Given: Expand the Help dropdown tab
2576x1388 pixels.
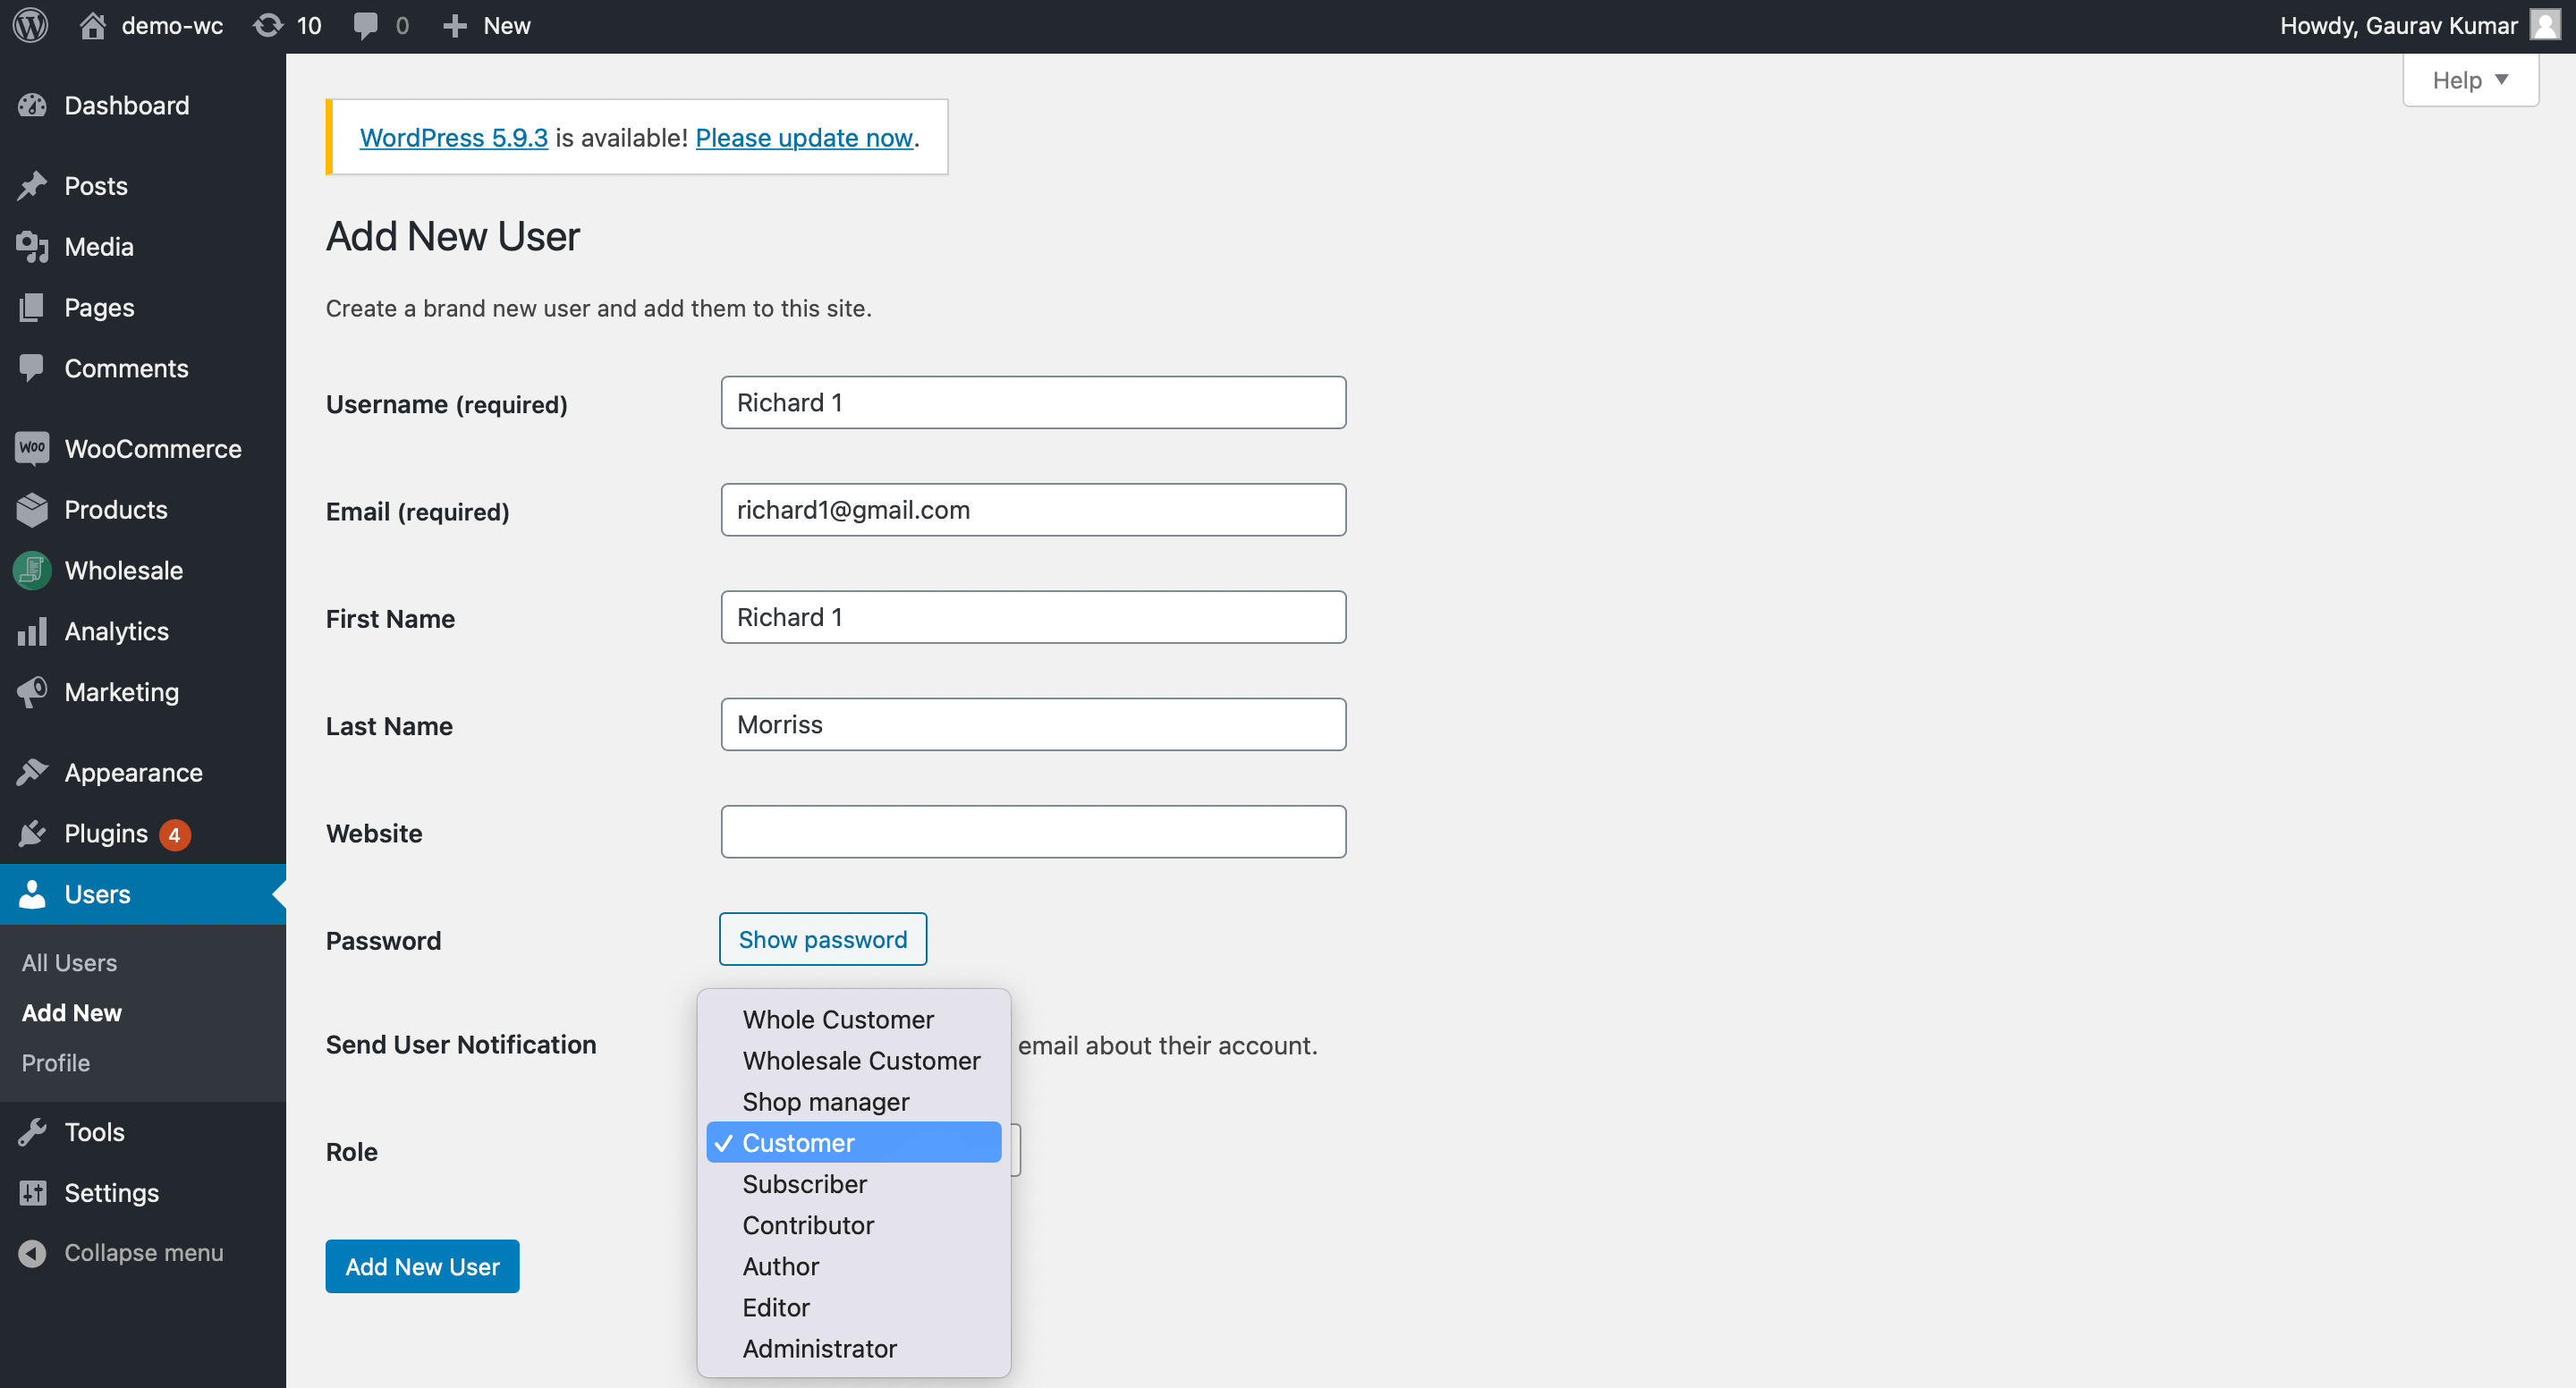Looking at the screenshot, I should [2469, 80].
